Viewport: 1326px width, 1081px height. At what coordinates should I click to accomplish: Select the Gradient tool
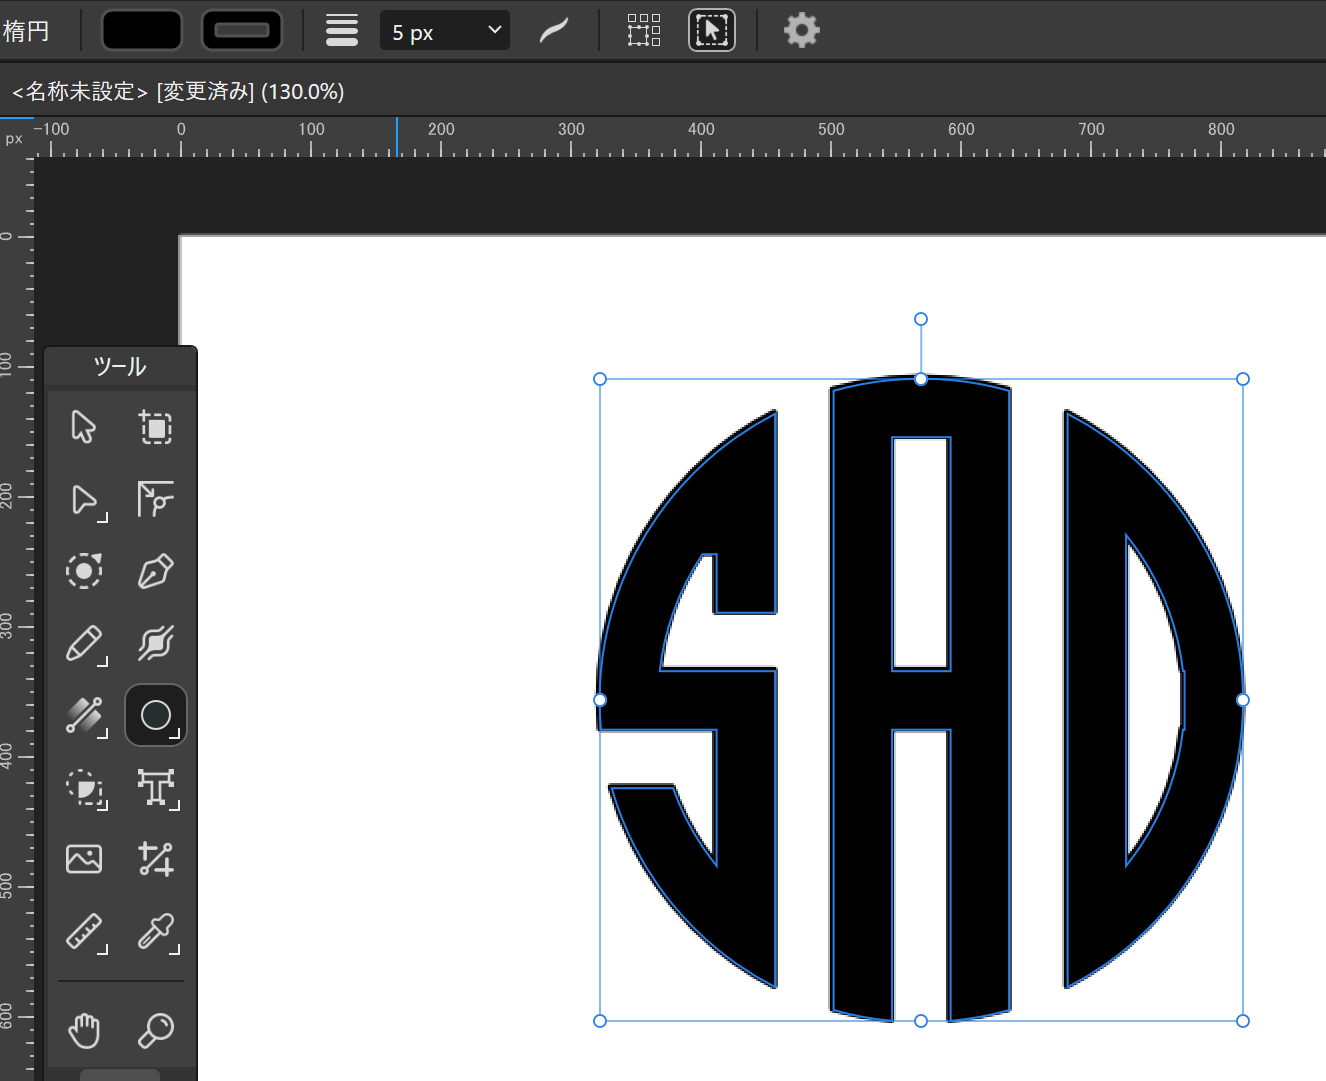84,715
